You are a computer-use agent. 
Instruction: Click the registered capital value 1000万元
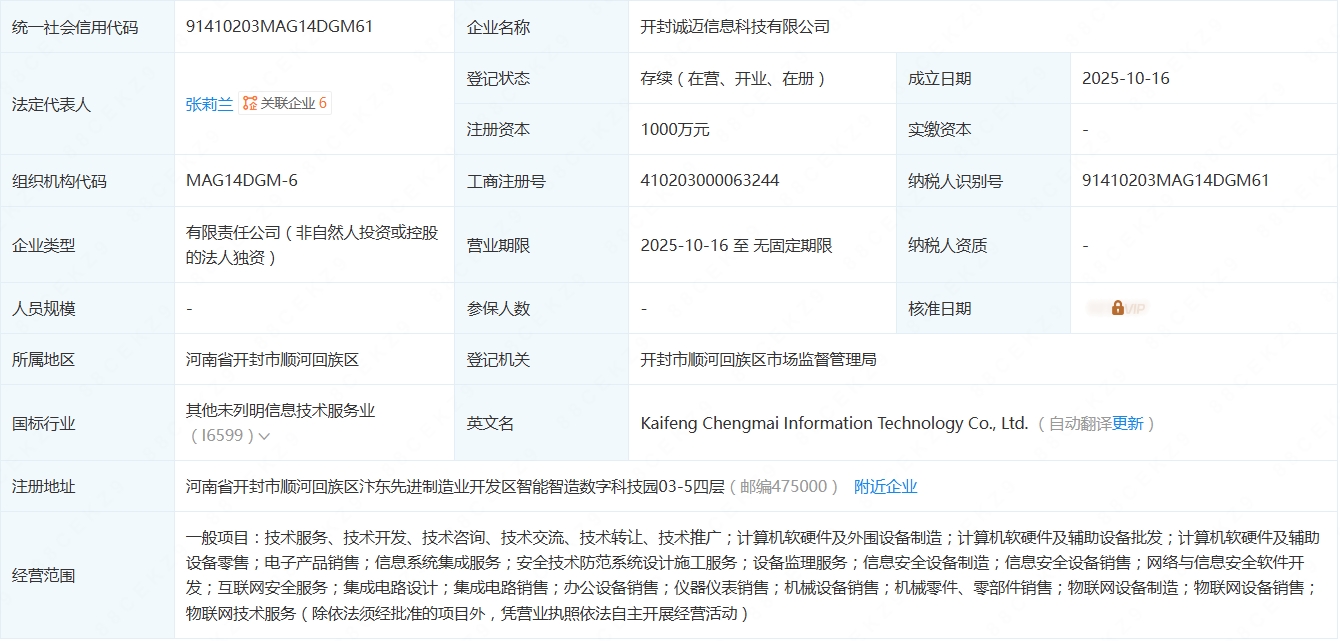675,129
